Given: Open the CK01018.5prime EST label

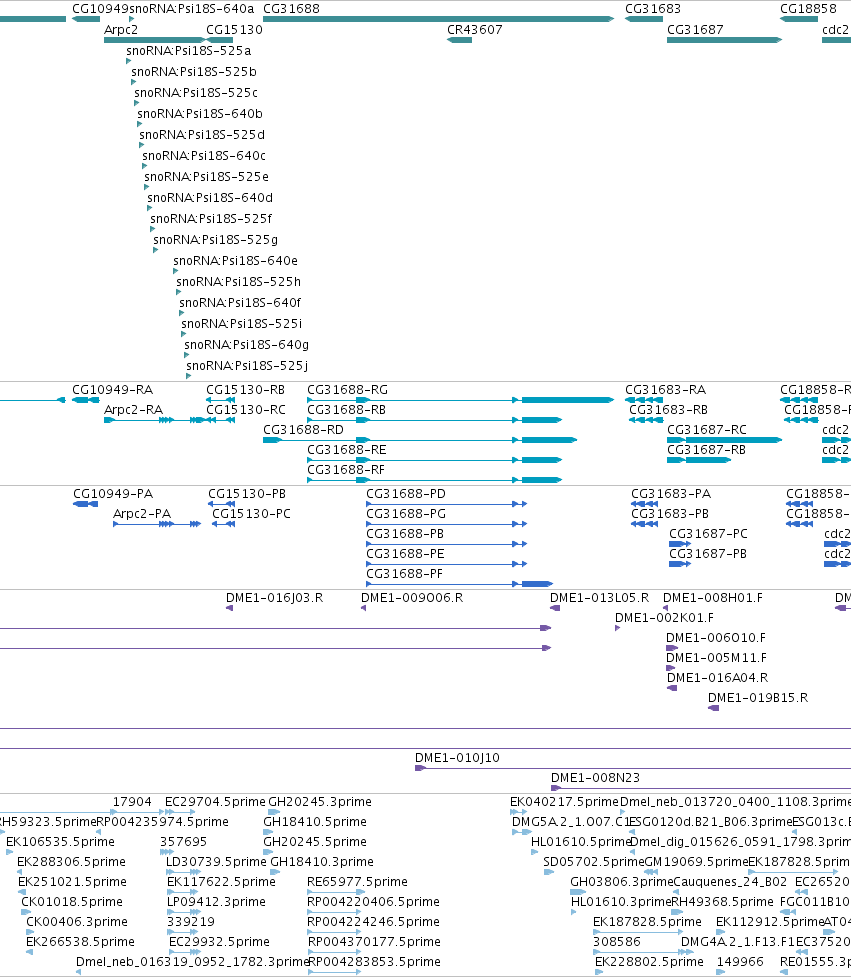Looking at the screenshot, I should coord(72,902).
